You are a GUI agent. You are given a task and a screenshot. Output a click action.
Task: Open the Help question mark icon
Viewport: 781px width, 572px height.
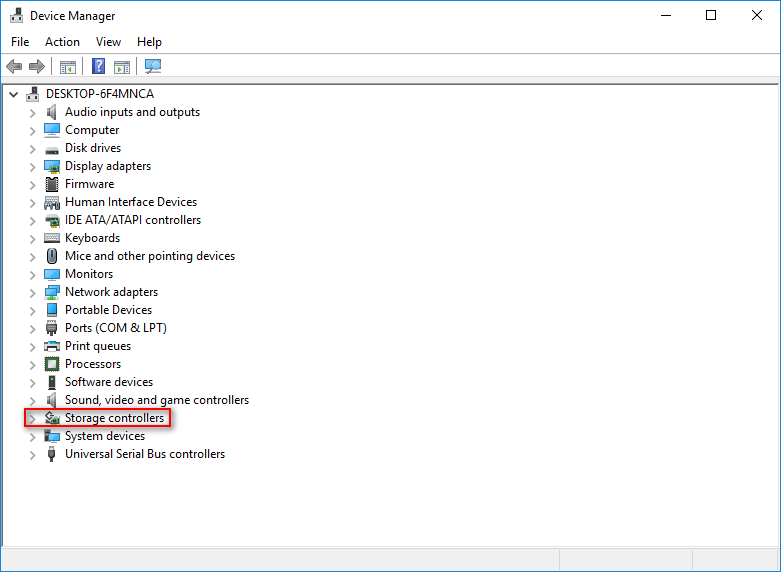(x=99, y=66)
